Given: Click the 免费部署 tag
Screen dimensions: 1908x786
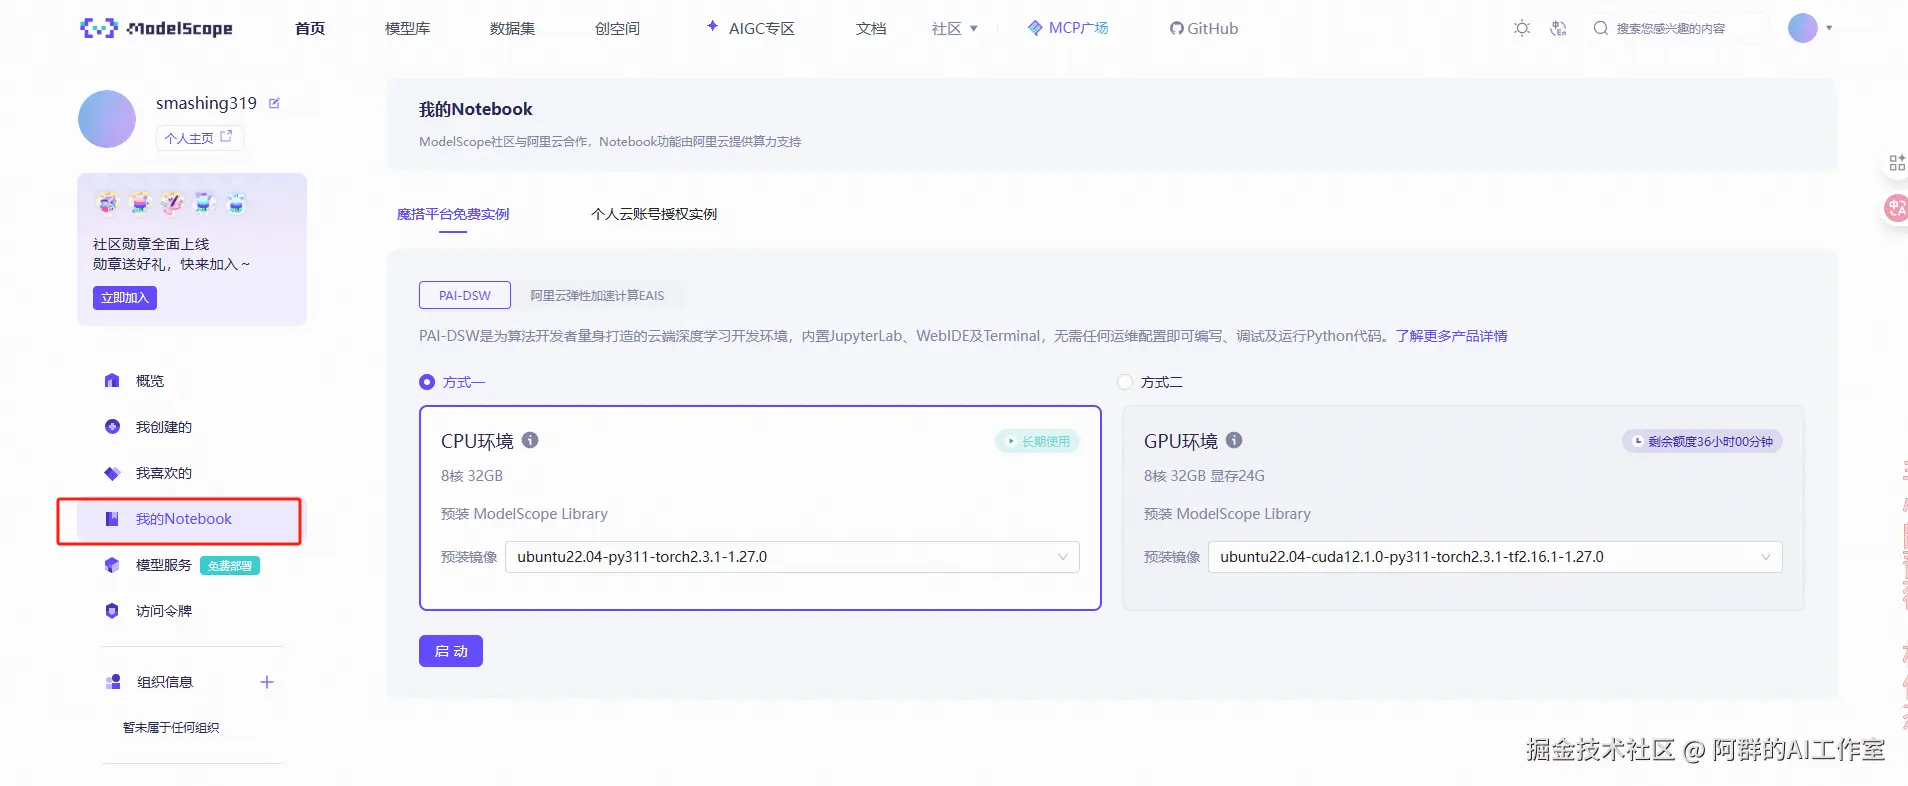Looking at the screenshot, I should tap(230, 566).
